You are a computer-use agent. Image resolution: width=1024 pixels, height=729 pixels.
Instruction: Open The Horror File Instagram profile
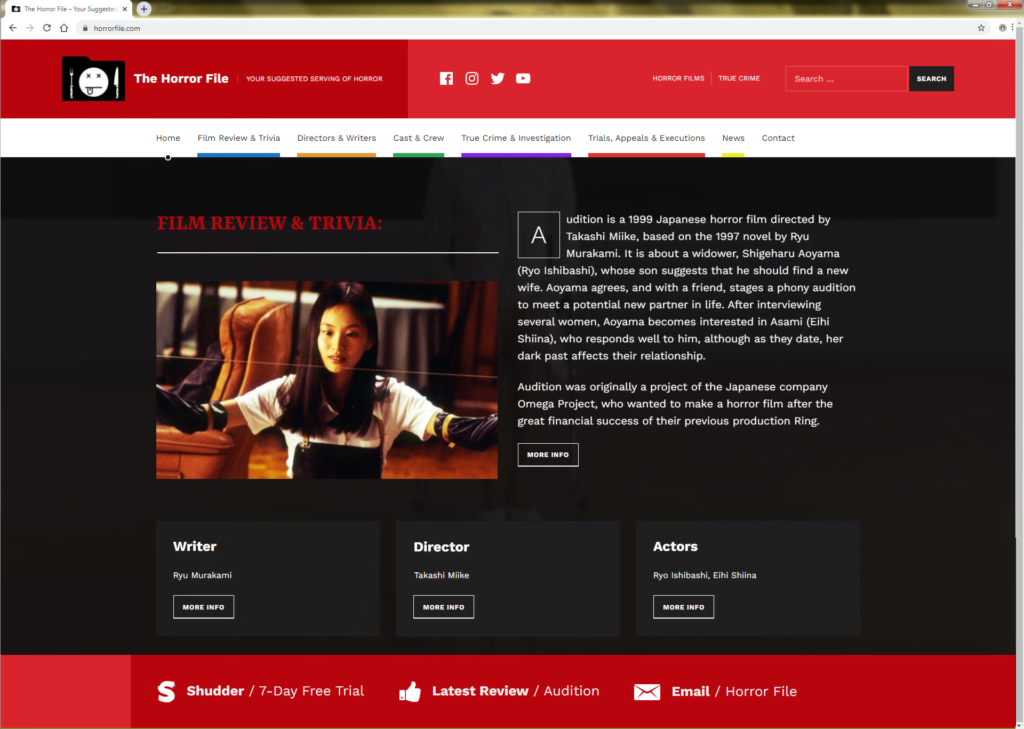(472, 78)
